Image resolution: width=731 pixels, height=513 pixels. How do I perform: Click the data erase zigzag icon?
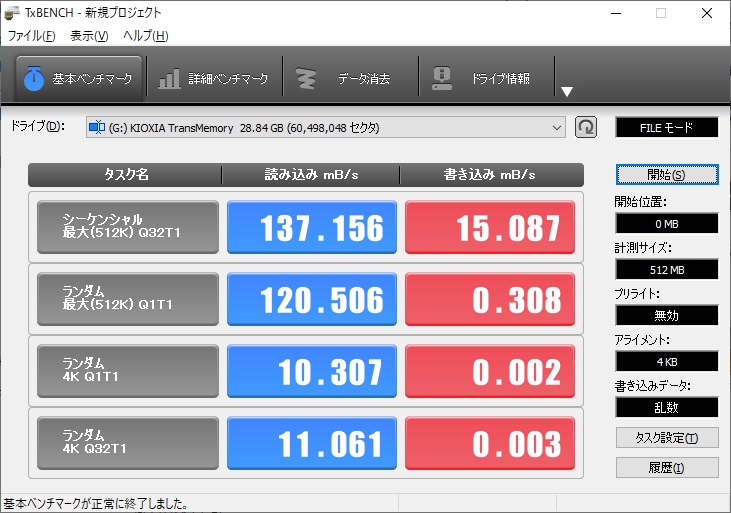[306, 78]
